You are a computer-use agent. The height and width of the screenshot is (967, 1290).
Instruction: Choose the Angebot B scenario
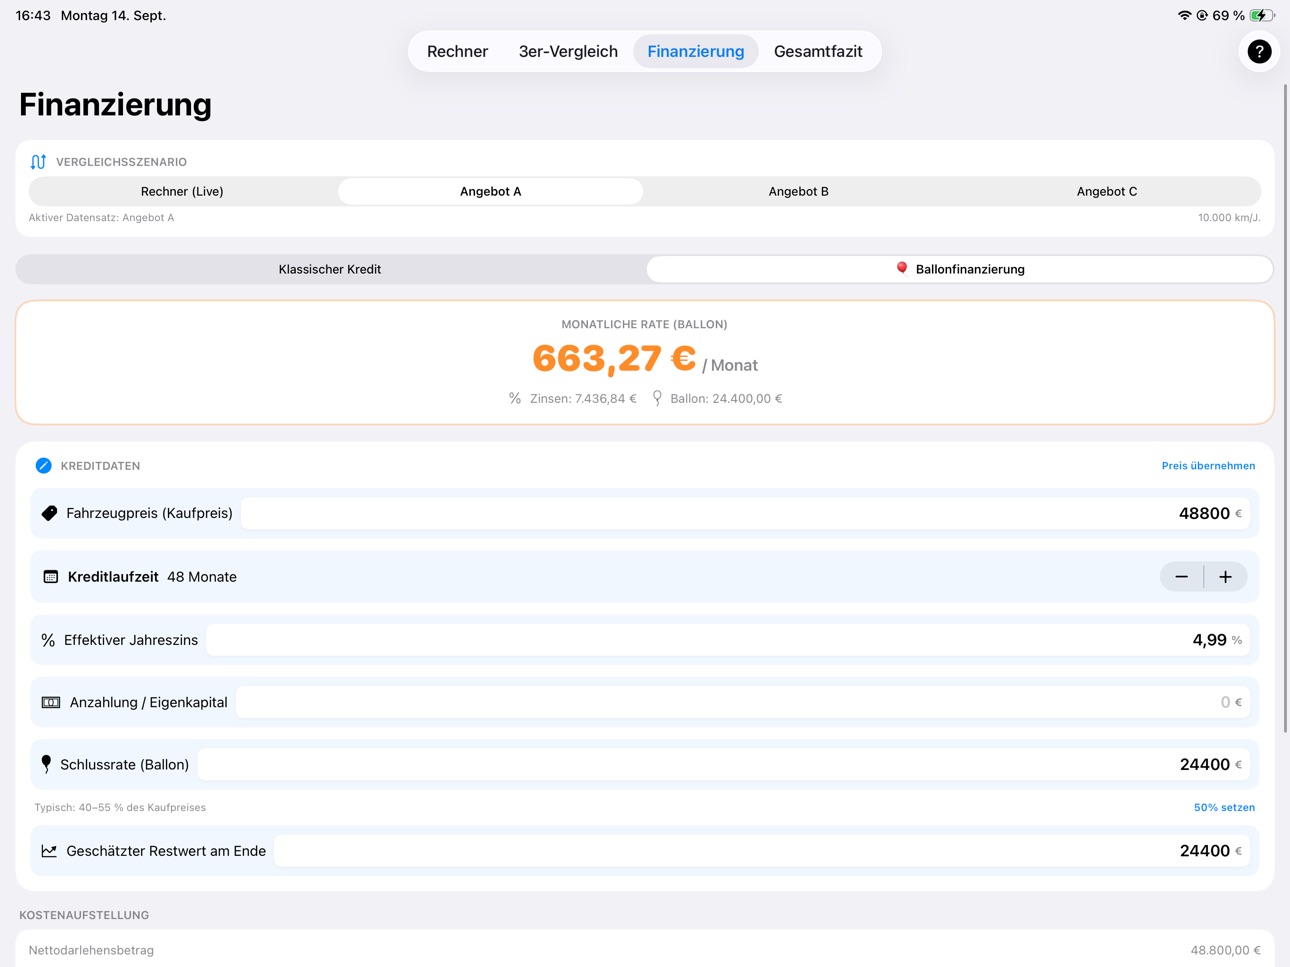point(798,191)
